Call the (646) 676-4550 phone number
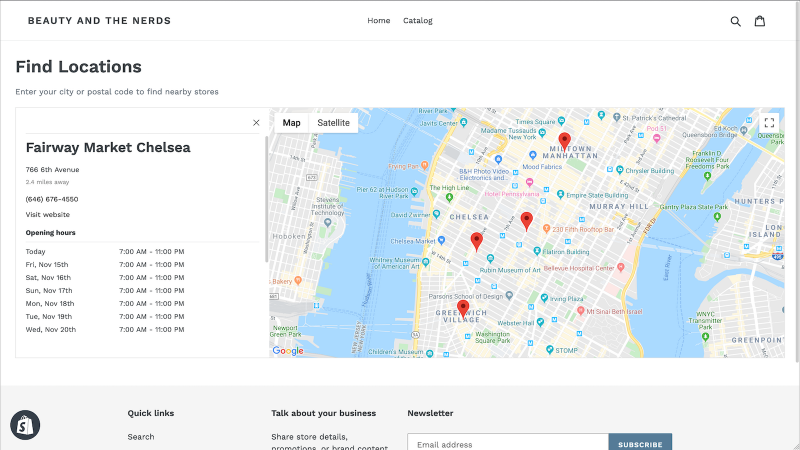This screenshot has height=450, width=800. click(52, 199)
